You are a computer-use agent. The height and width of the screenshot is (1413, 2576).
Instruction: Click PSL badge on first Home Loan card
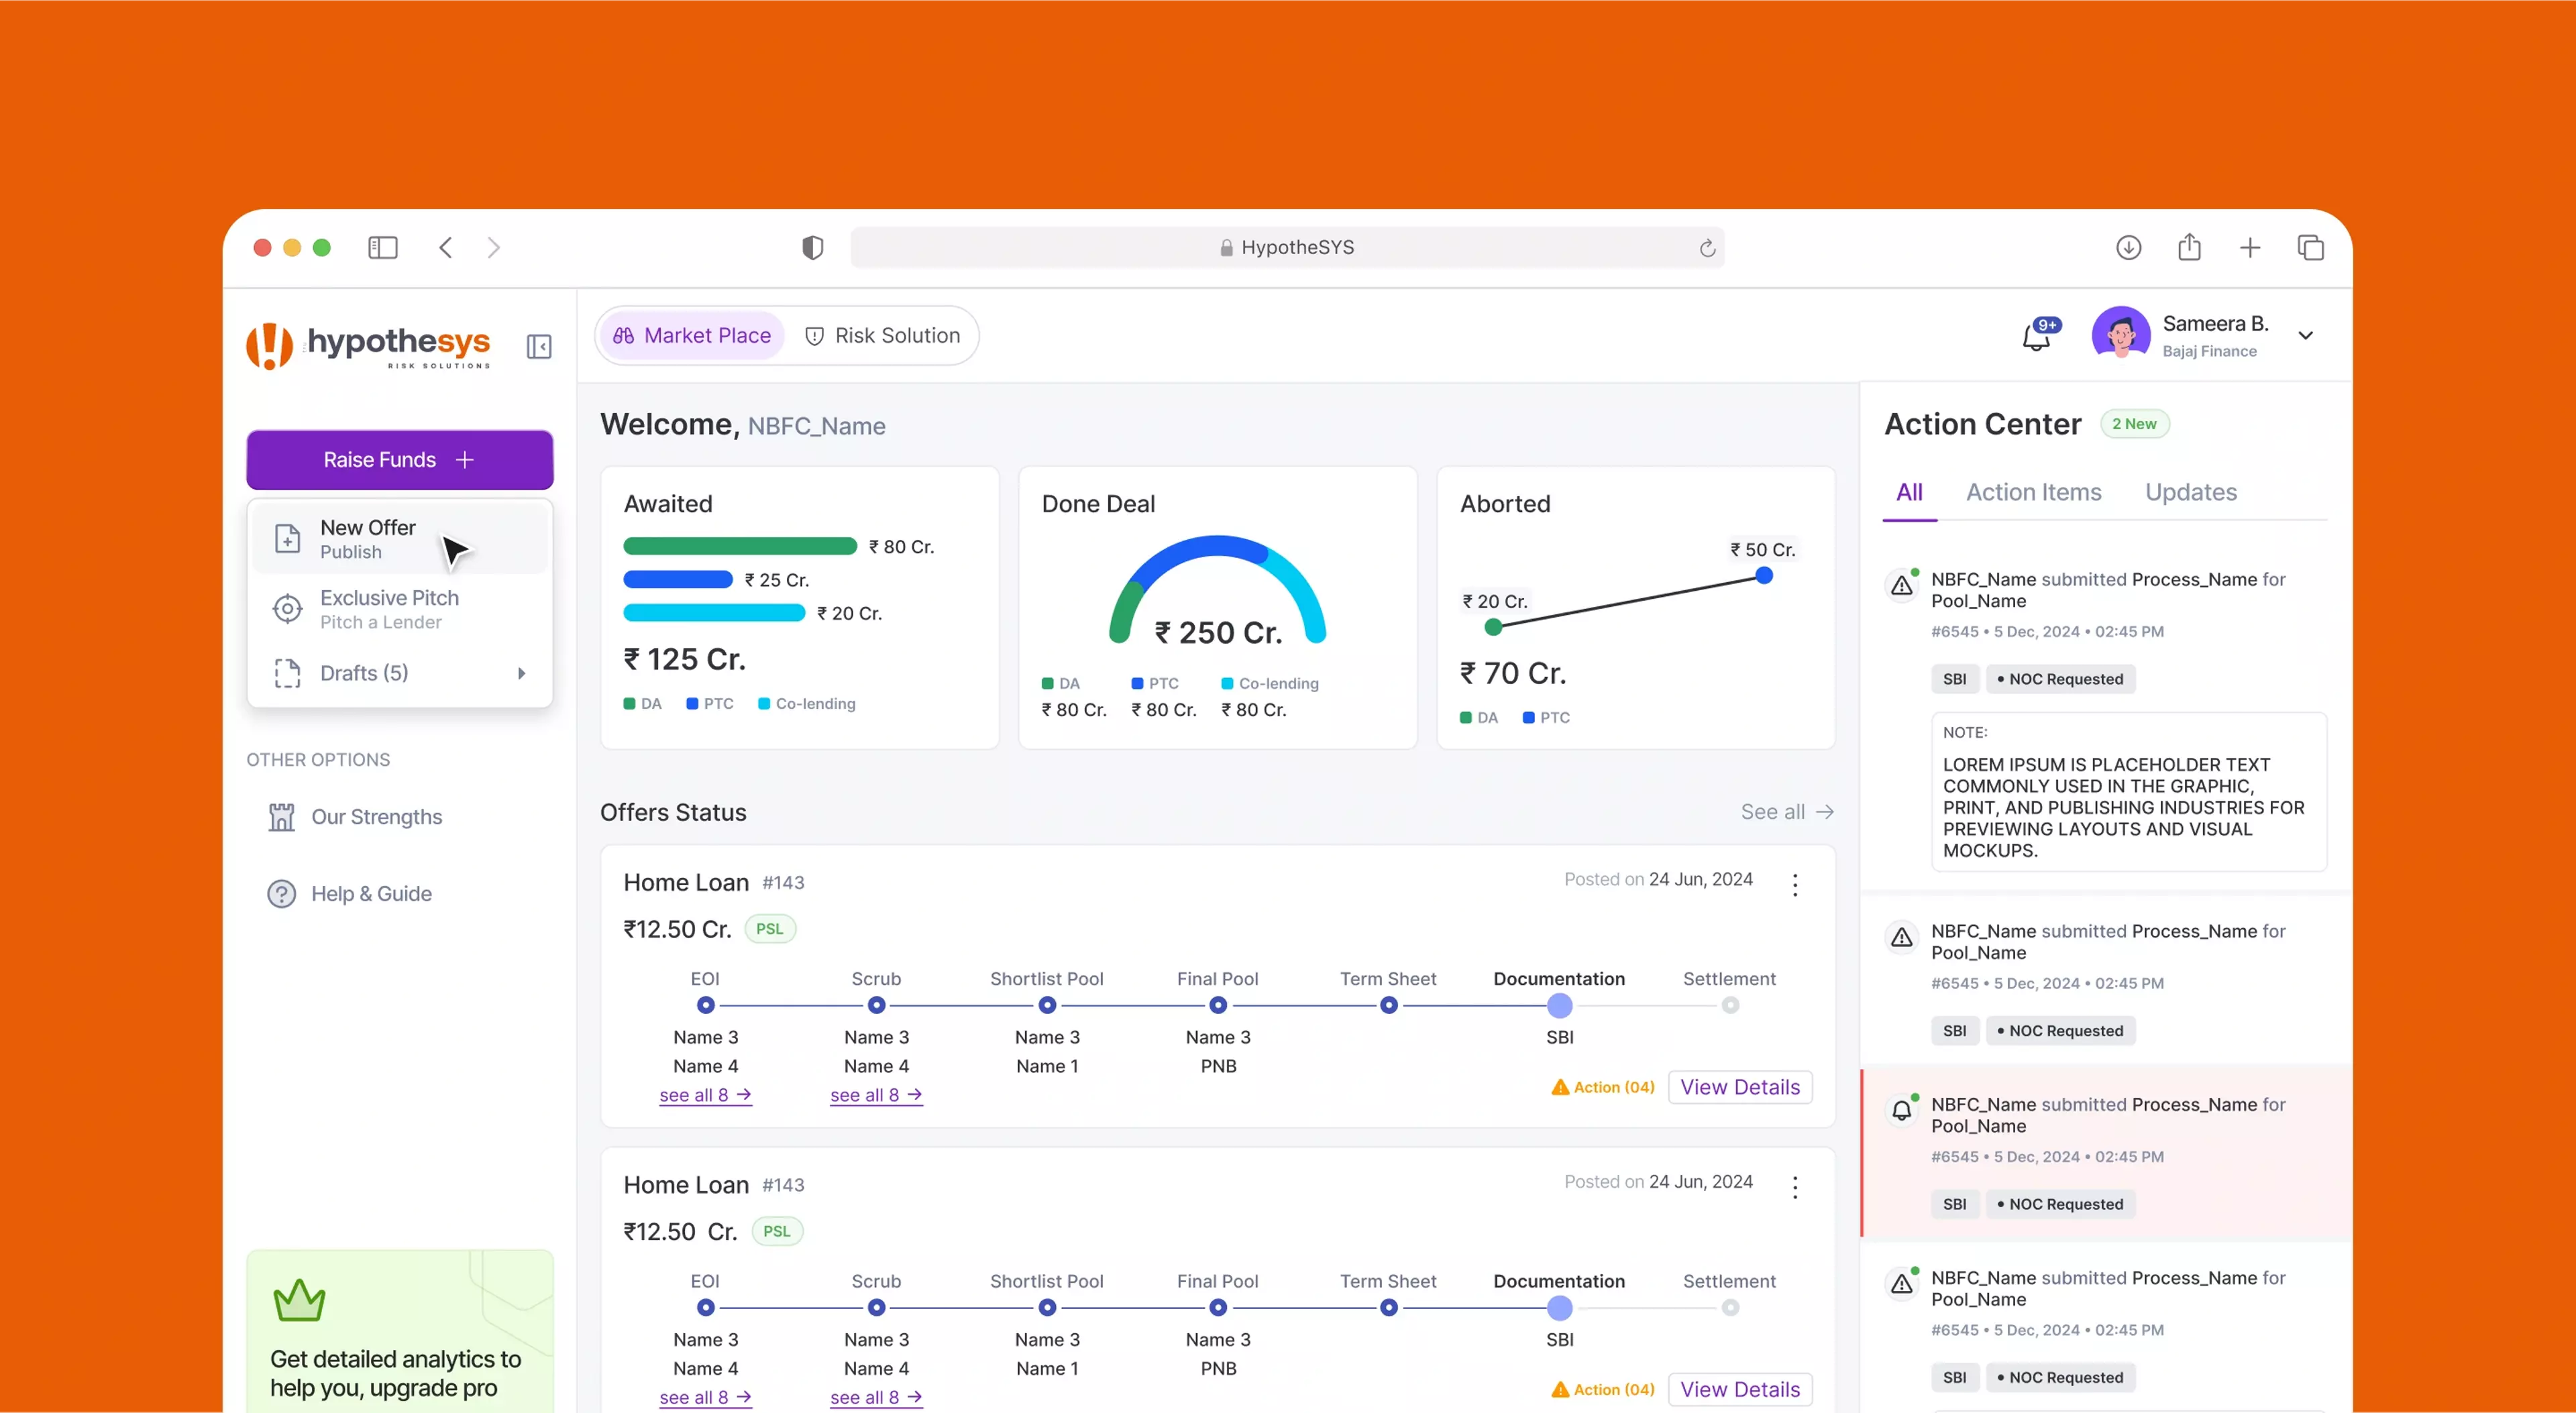(x=769, y=929)
